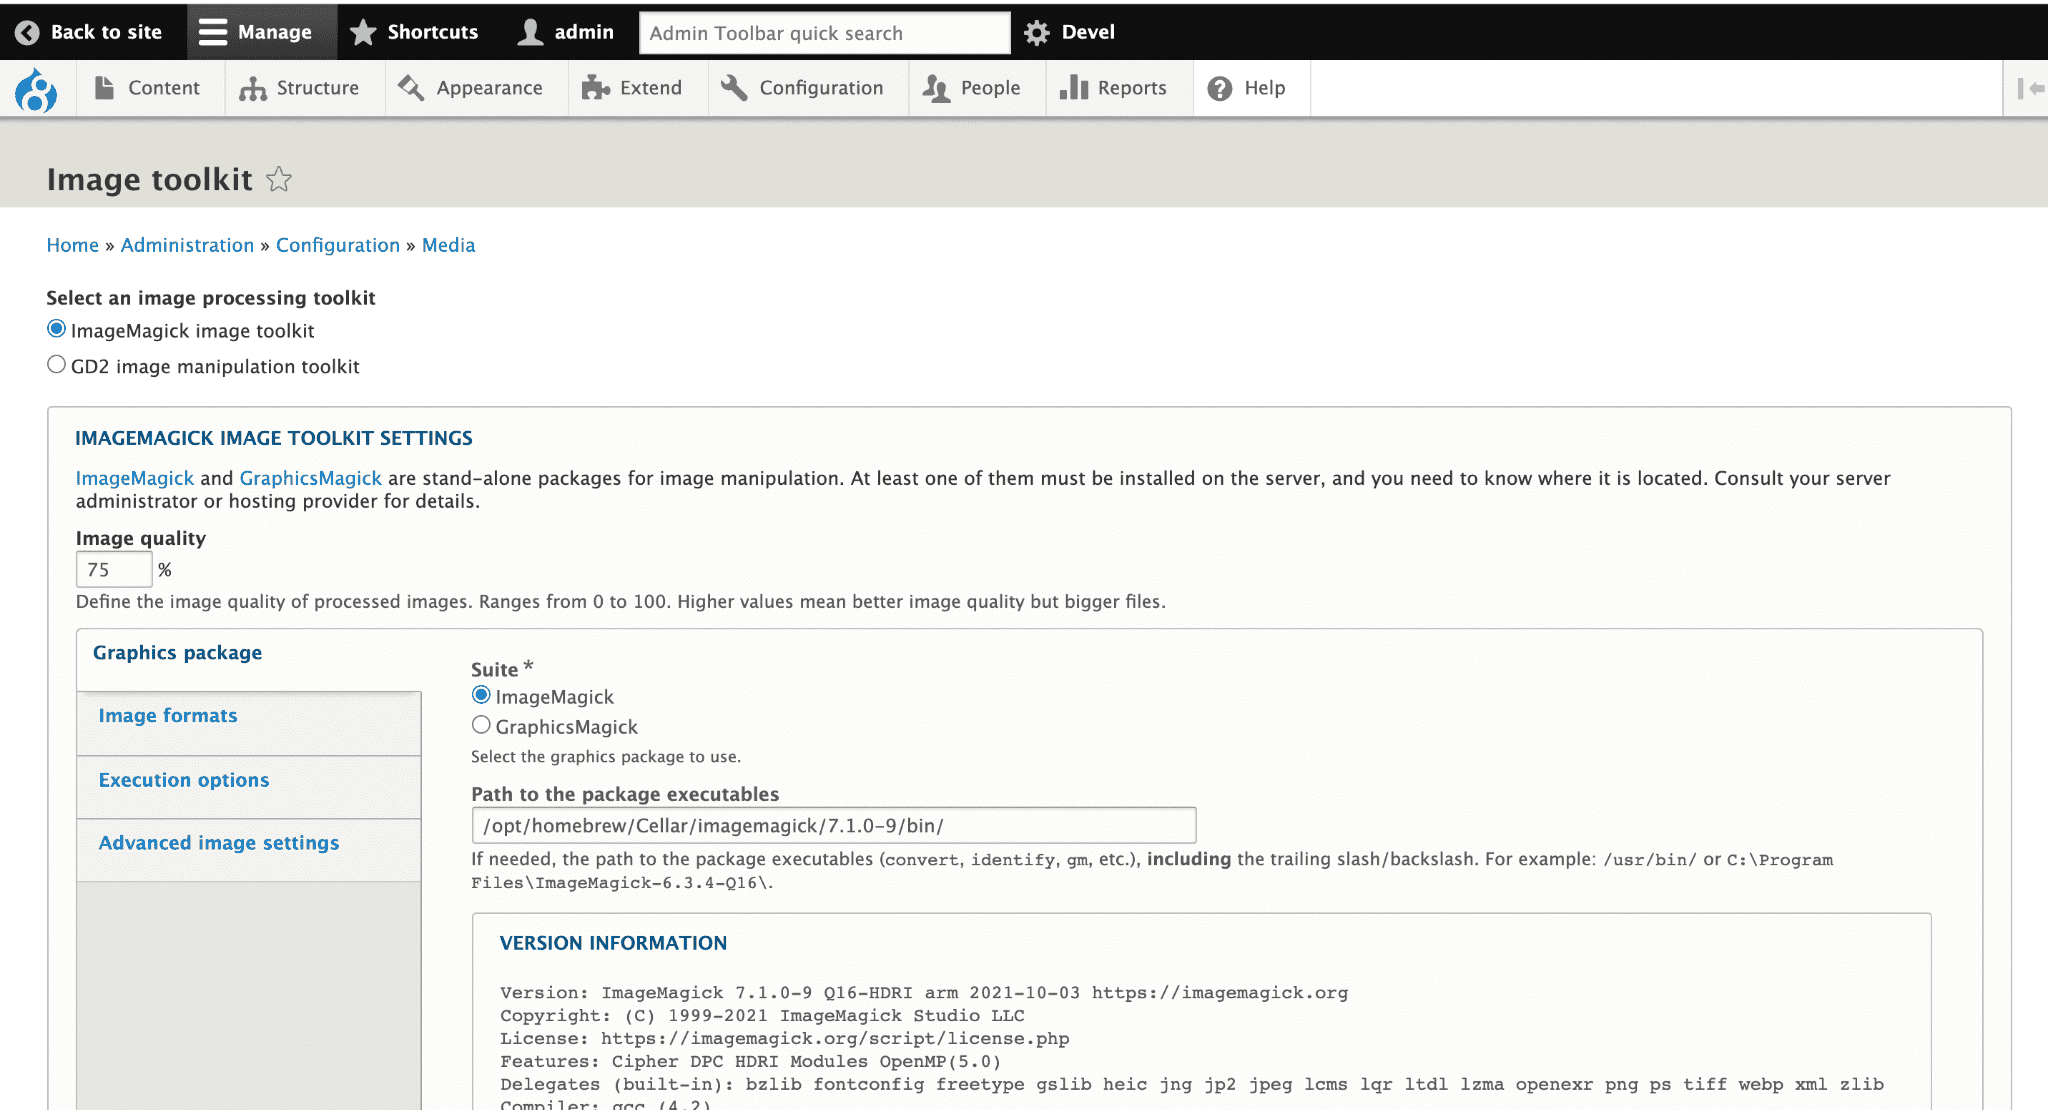This screenshot has height=1110, width=2048.
Task: Click the Reports menu icon
Action: point(1074,86)
